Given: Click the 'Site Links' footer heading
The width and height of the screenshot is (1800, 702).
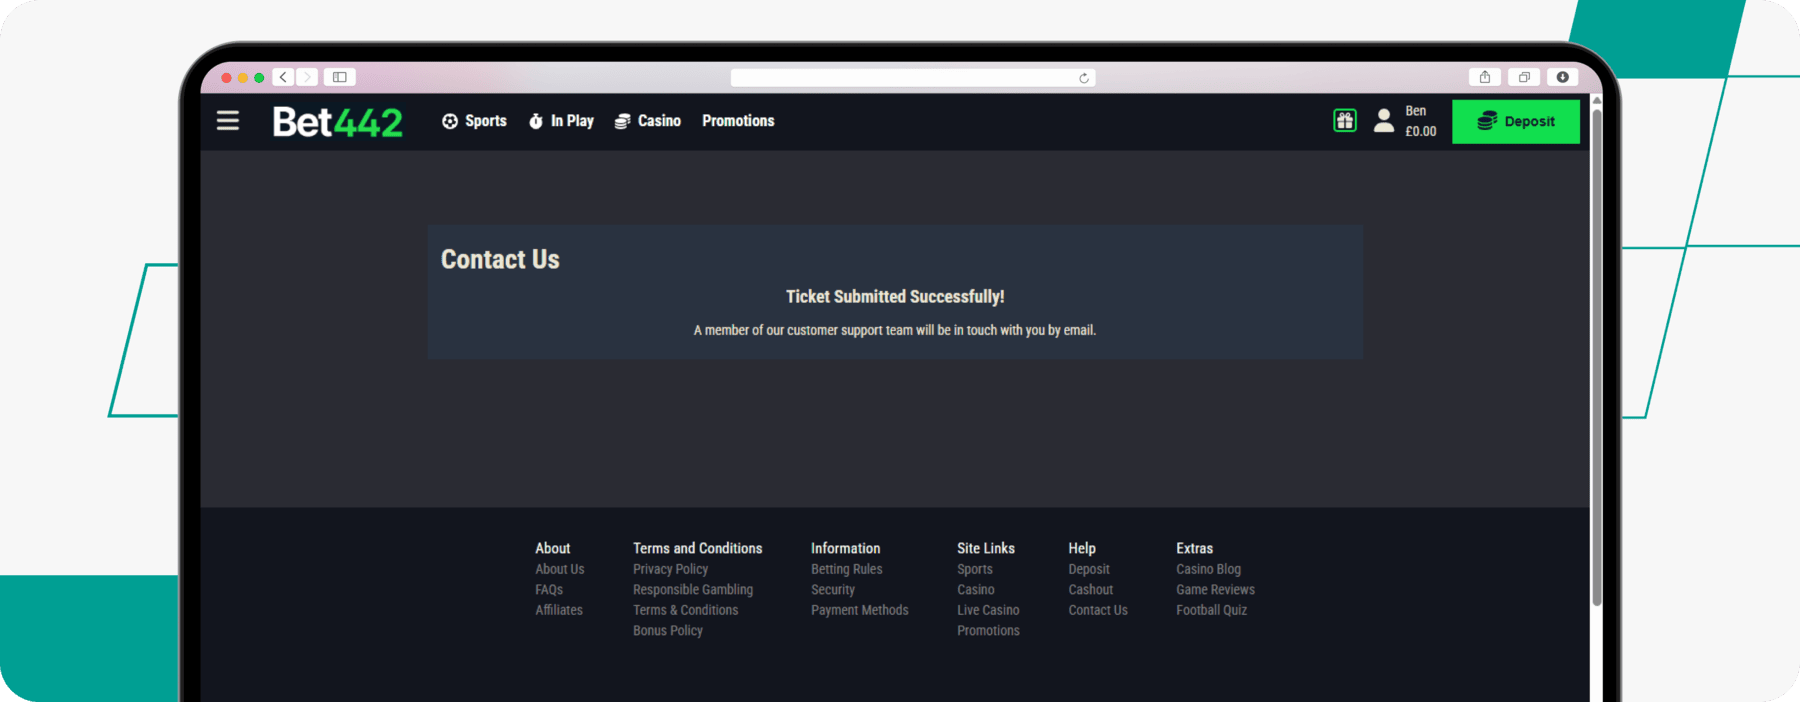Looking at the screenshot, I should (x=986, y=548).
